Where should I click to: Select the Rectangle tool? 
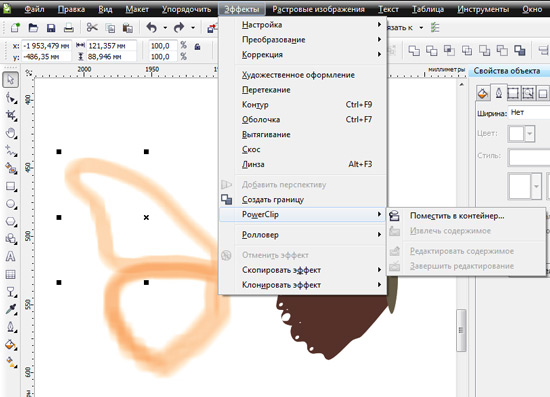coord(11,186)
